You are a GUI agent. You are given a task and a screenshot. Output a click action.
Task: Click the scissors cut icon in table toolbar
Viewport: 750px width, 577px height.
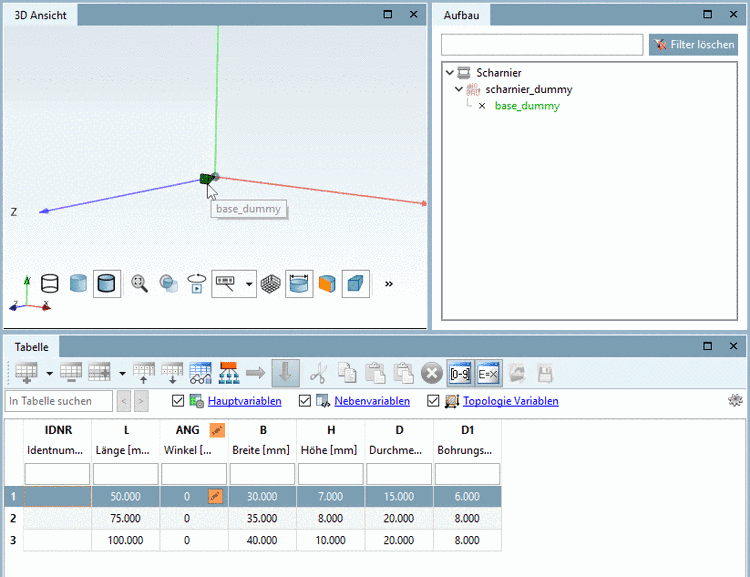[x=318, y=373]
